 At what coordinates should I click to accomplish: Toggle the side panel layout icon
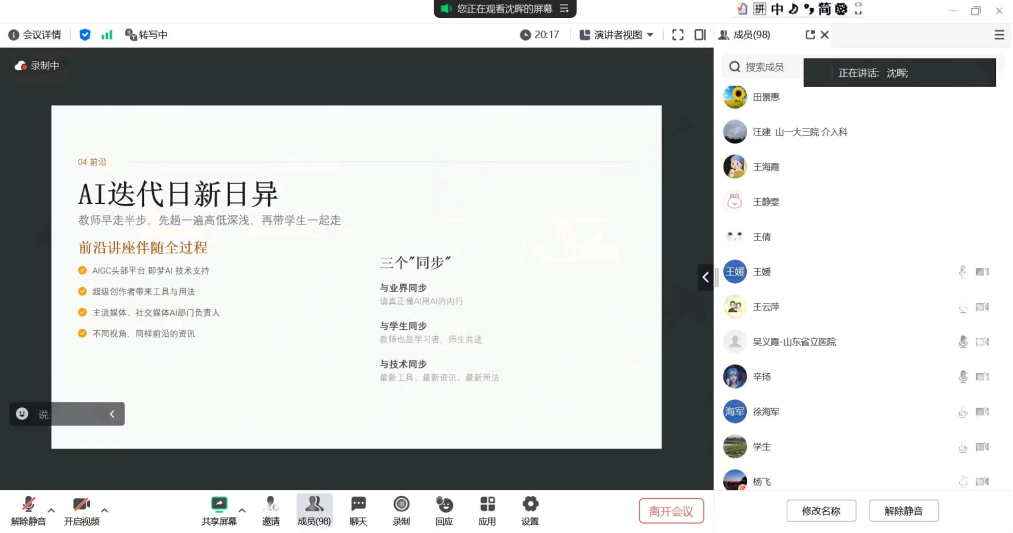point(700,35)
